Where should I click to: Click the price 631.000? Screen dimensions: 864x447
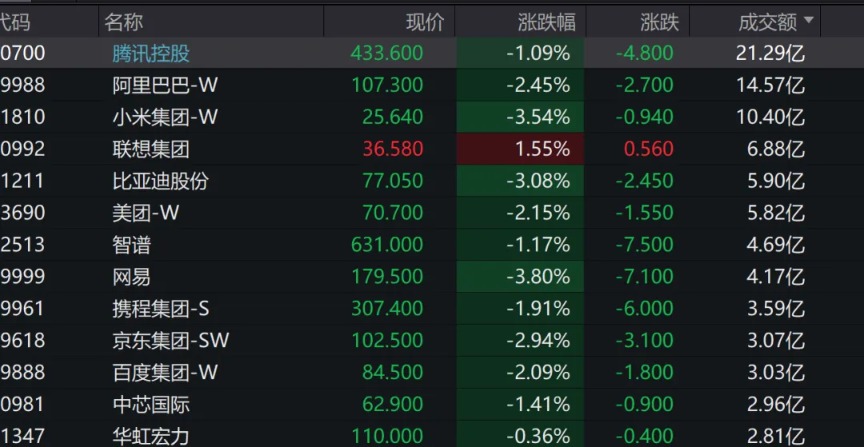tap(387, 245)
